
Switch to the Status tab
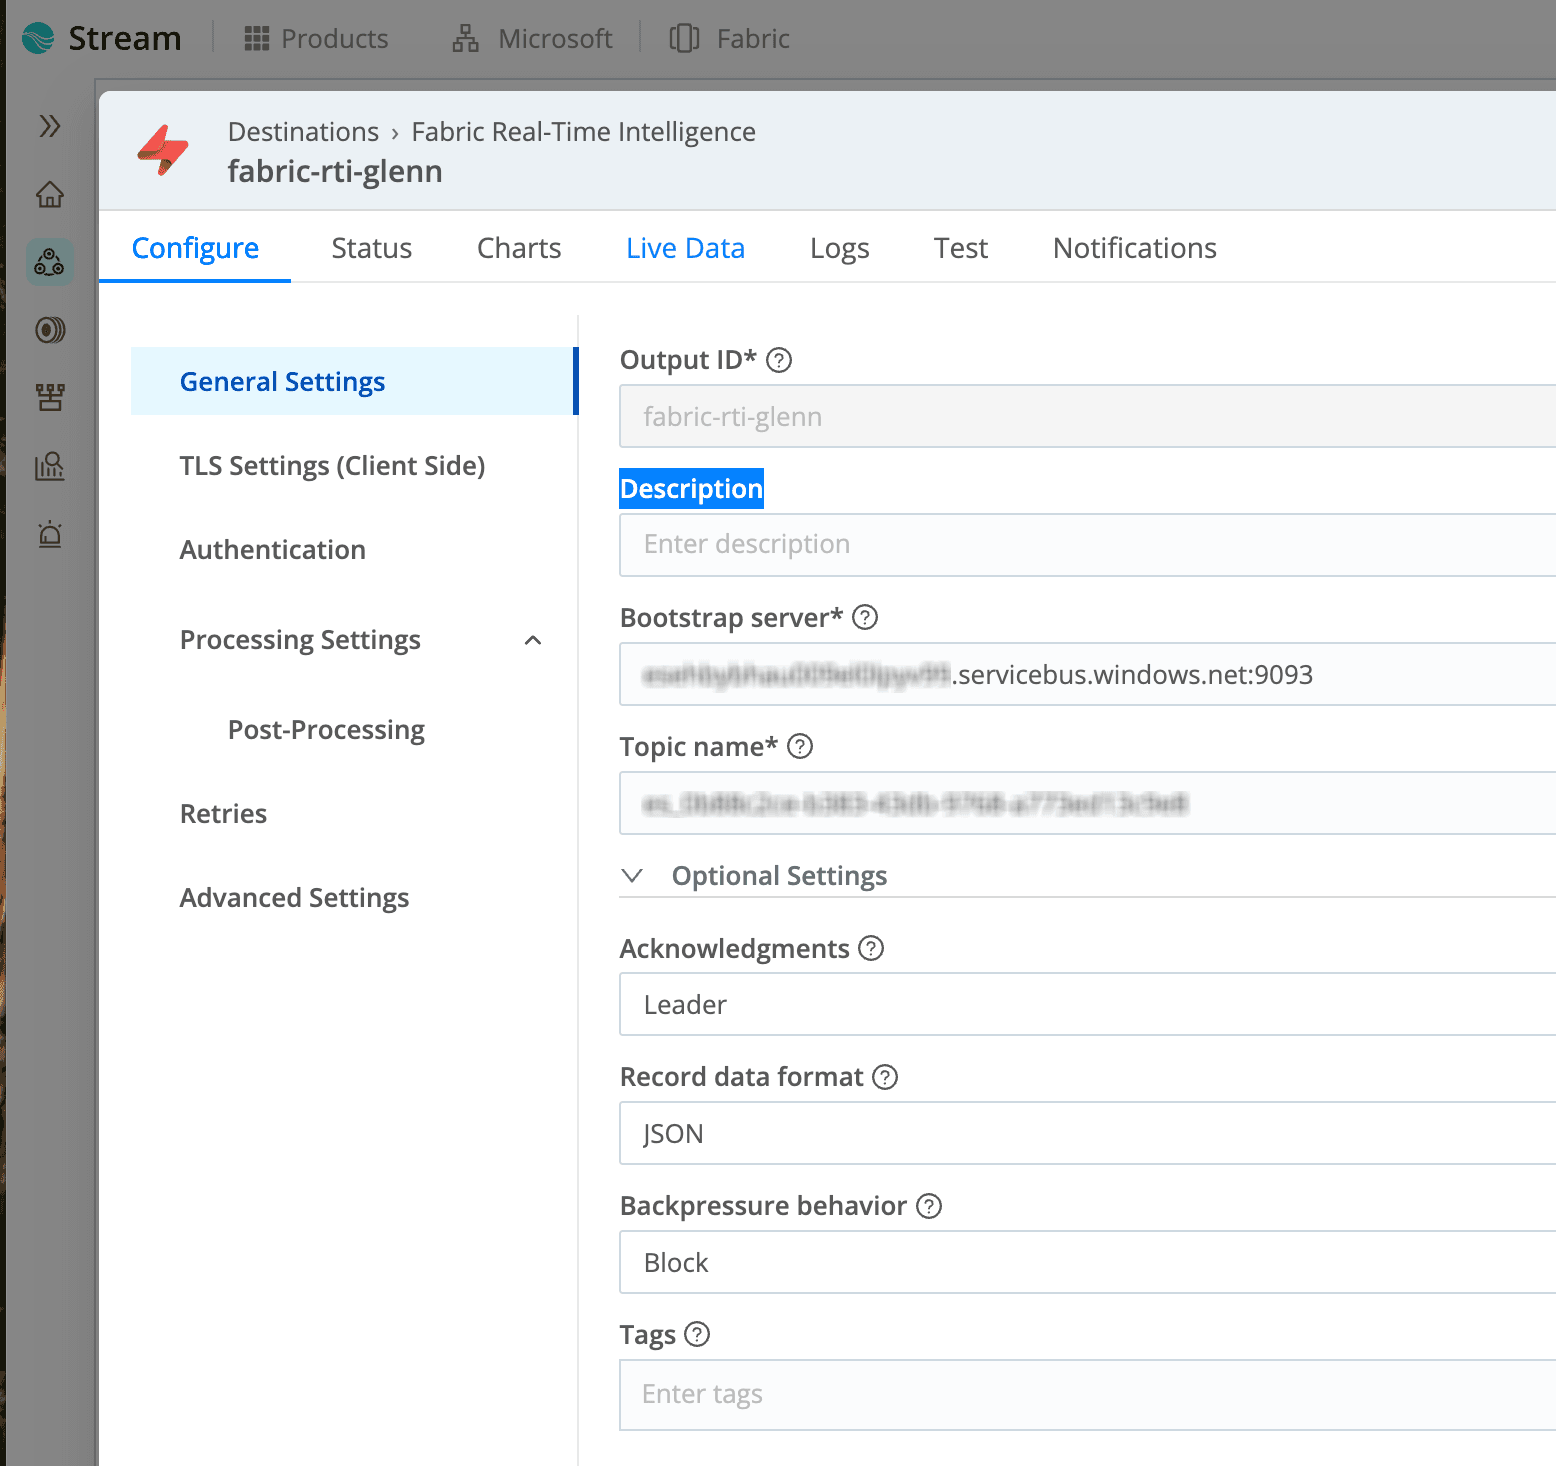coord(371,248)
